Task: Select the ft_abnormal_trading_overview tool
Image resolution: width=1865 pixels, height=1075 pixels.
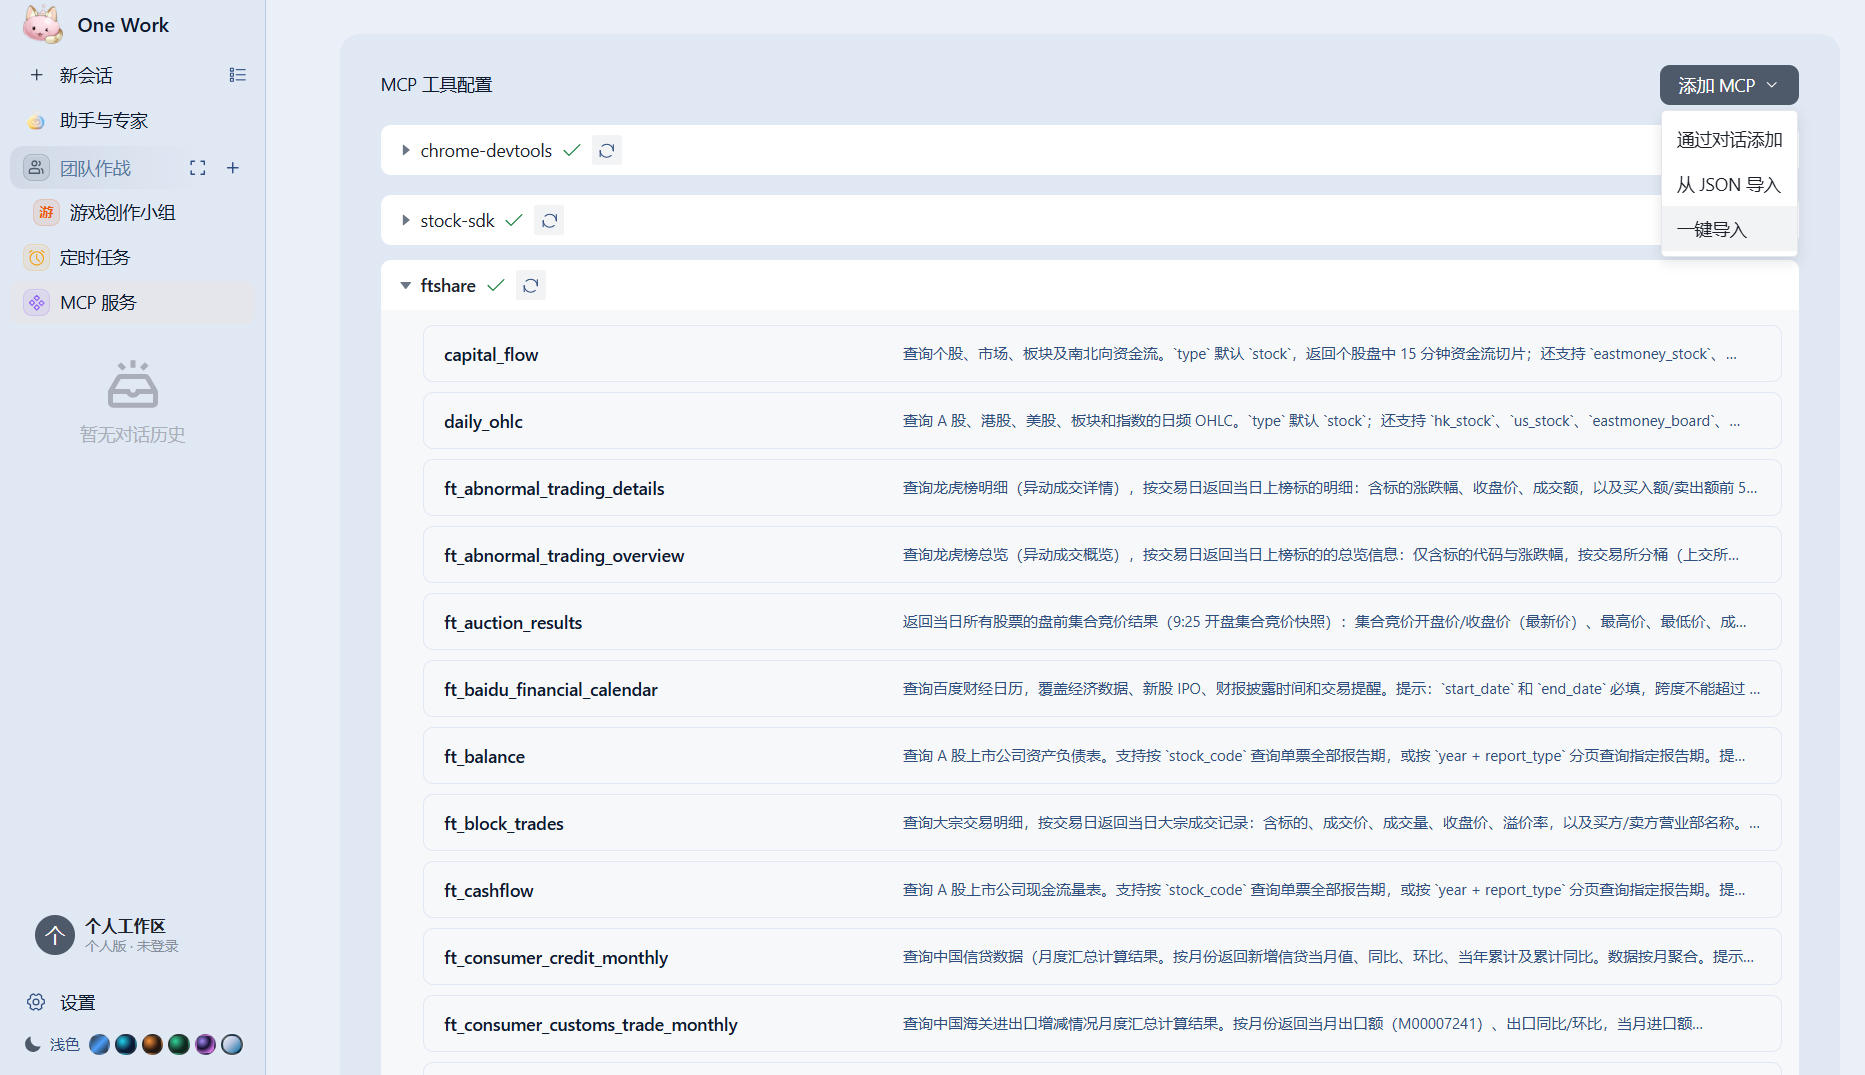Action: pos(1102,555)
